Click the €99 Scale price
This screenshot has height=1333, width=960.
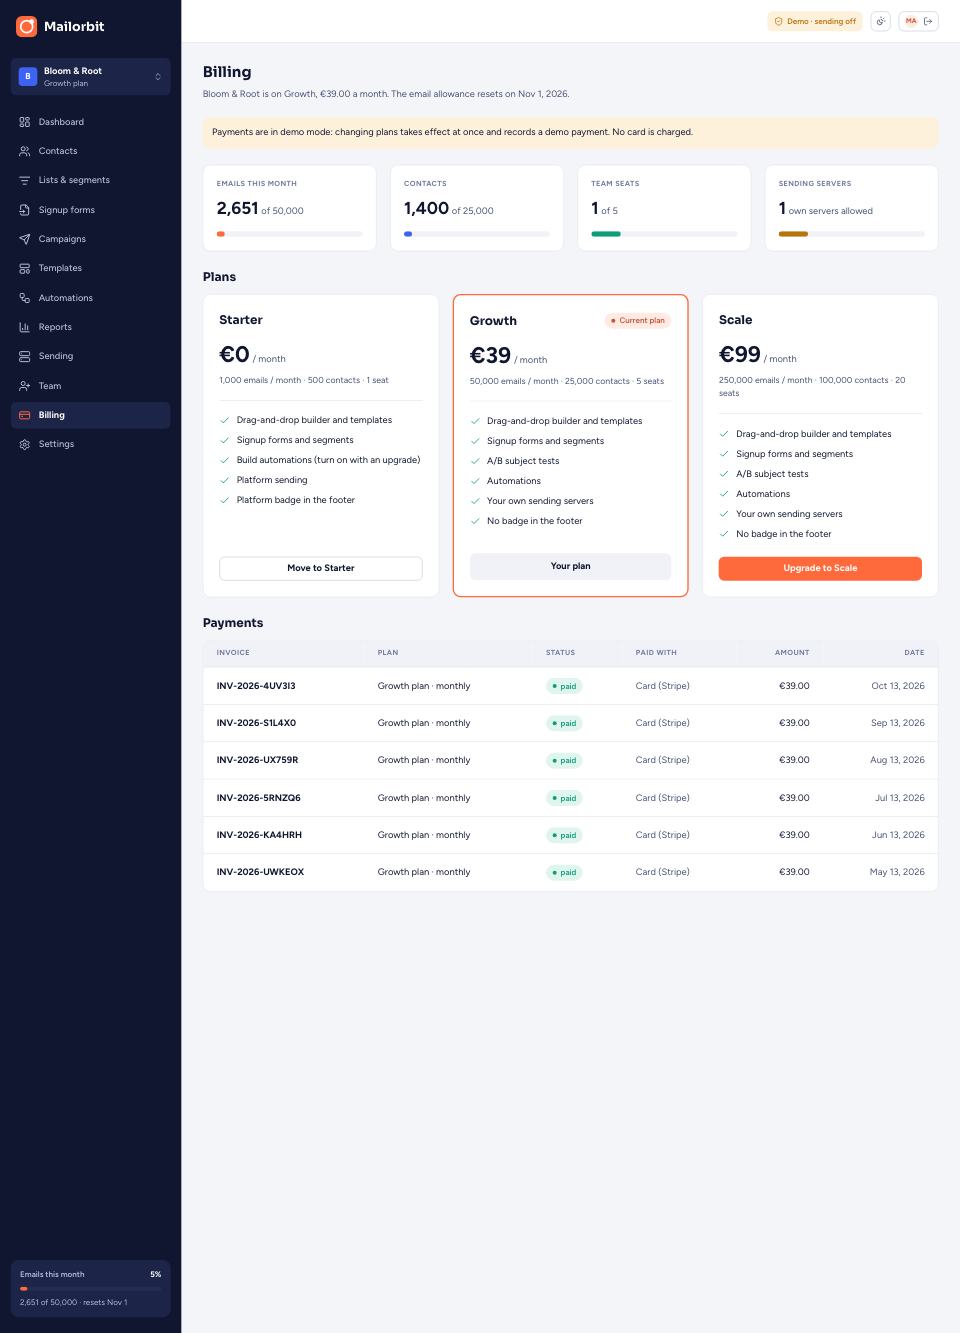740,355
